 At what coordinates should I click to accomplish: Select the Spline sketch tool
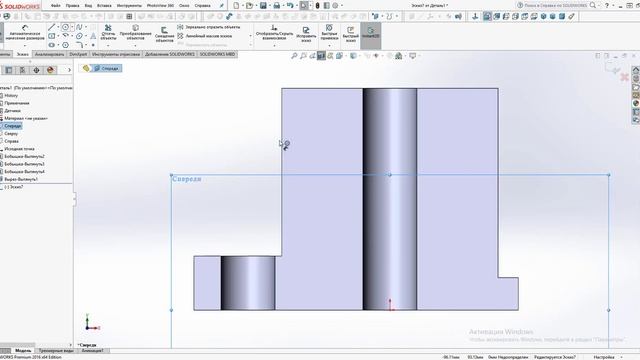[79, 27]
